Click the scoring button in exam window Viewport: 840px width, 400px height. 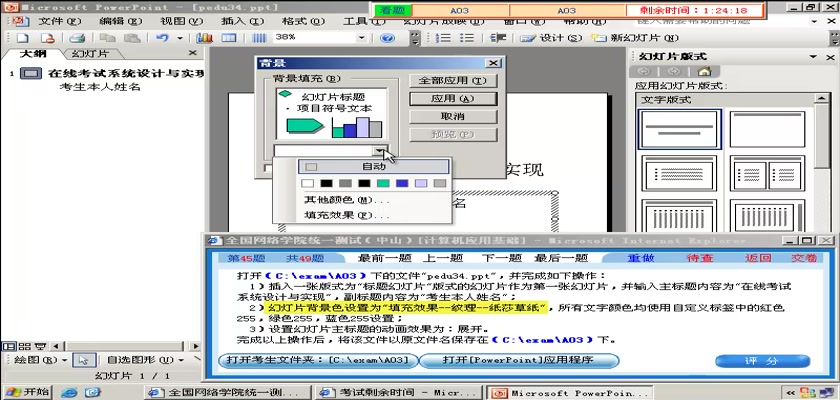click(762, 361)
